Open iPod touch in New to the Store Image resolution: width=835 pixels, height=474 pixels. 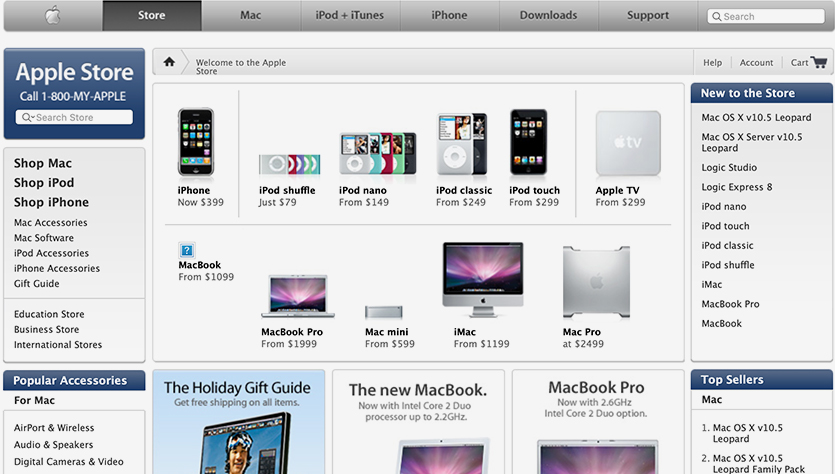725,226
